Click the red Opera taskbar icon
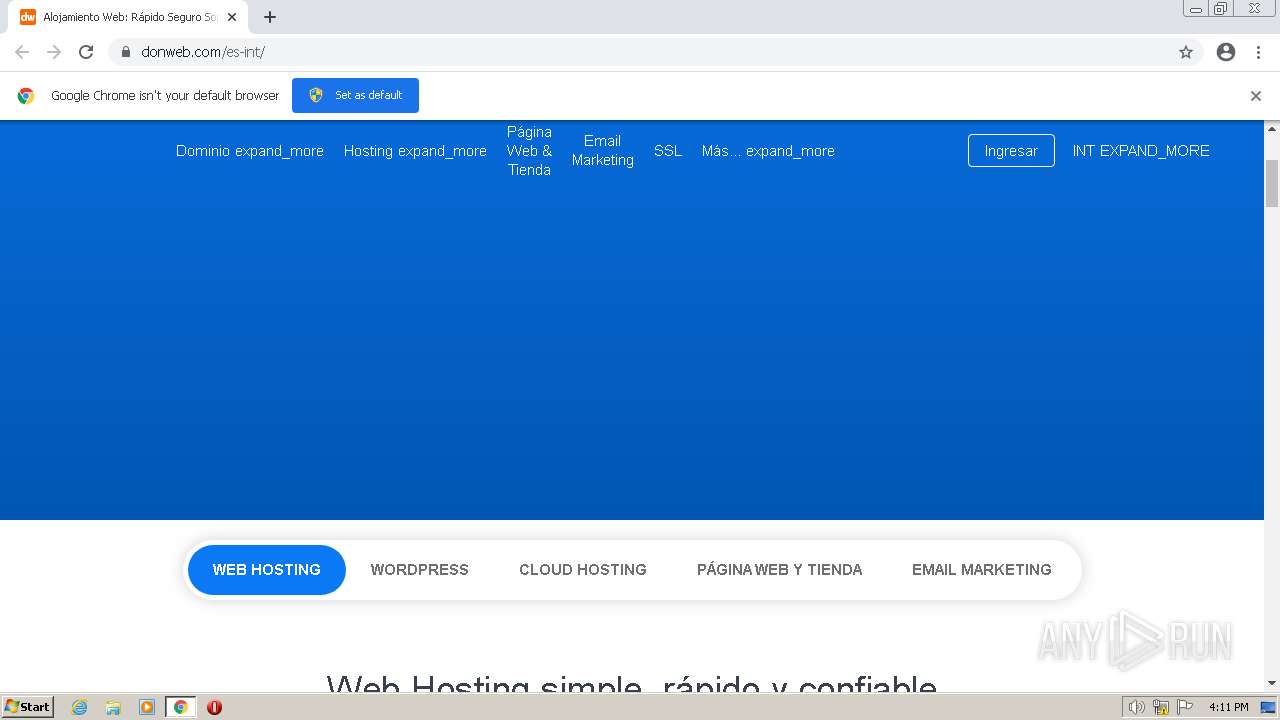Viewport: 1280px width, 720px height. point(214,707)
